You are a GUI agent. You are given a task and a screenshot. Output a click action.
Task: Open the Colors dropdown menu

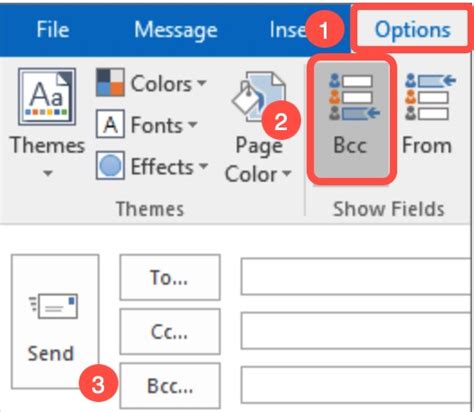click(x=201, y=82)
